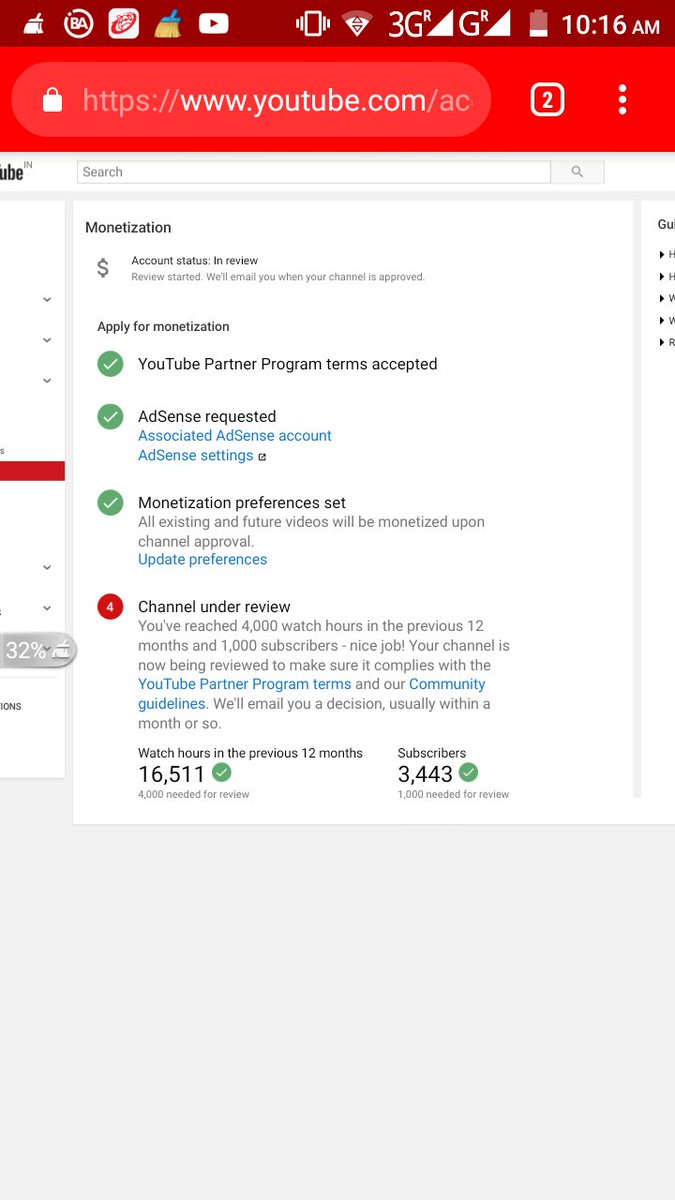Tap the battery status icon
This screenshot has width=675, height=1200.
click(x=538, y=23)
